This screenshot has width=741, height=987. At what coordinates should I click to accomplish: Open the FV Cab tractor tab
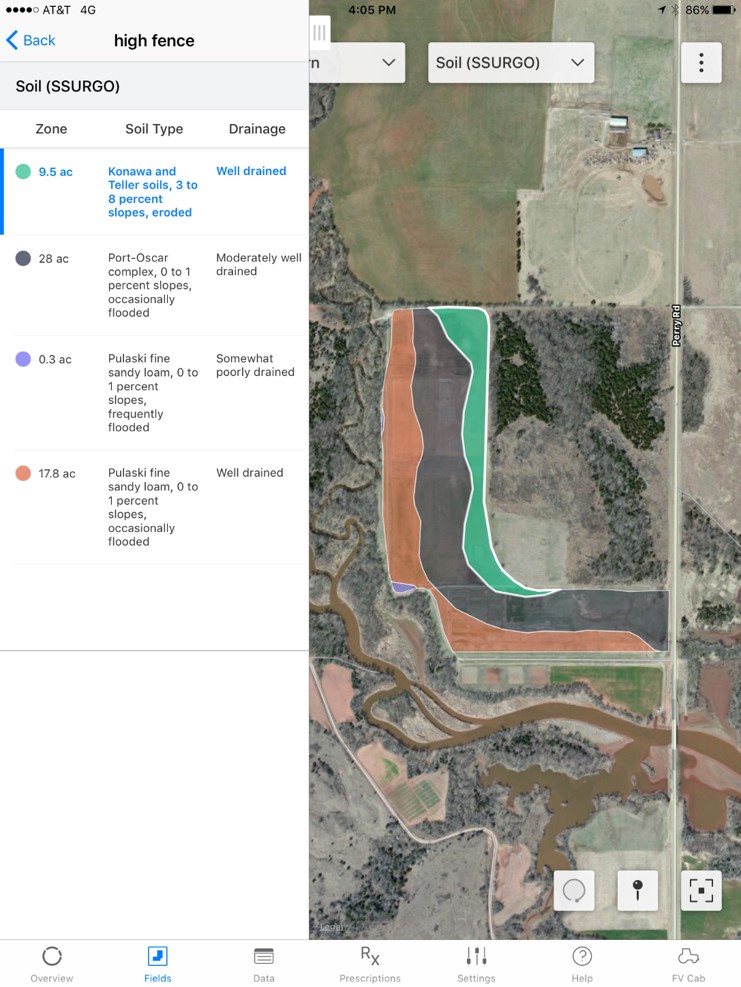point(688,962)
